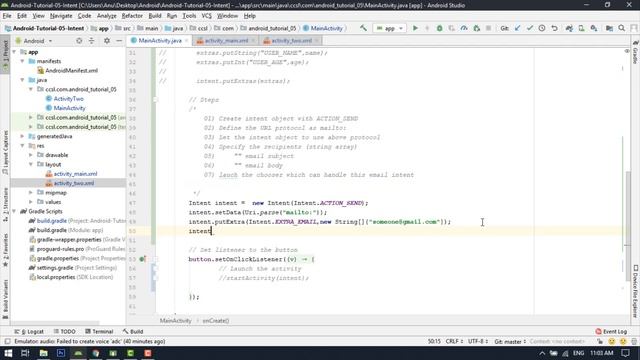Switch to the activity_main.xml editor tab

click(227, 41)
